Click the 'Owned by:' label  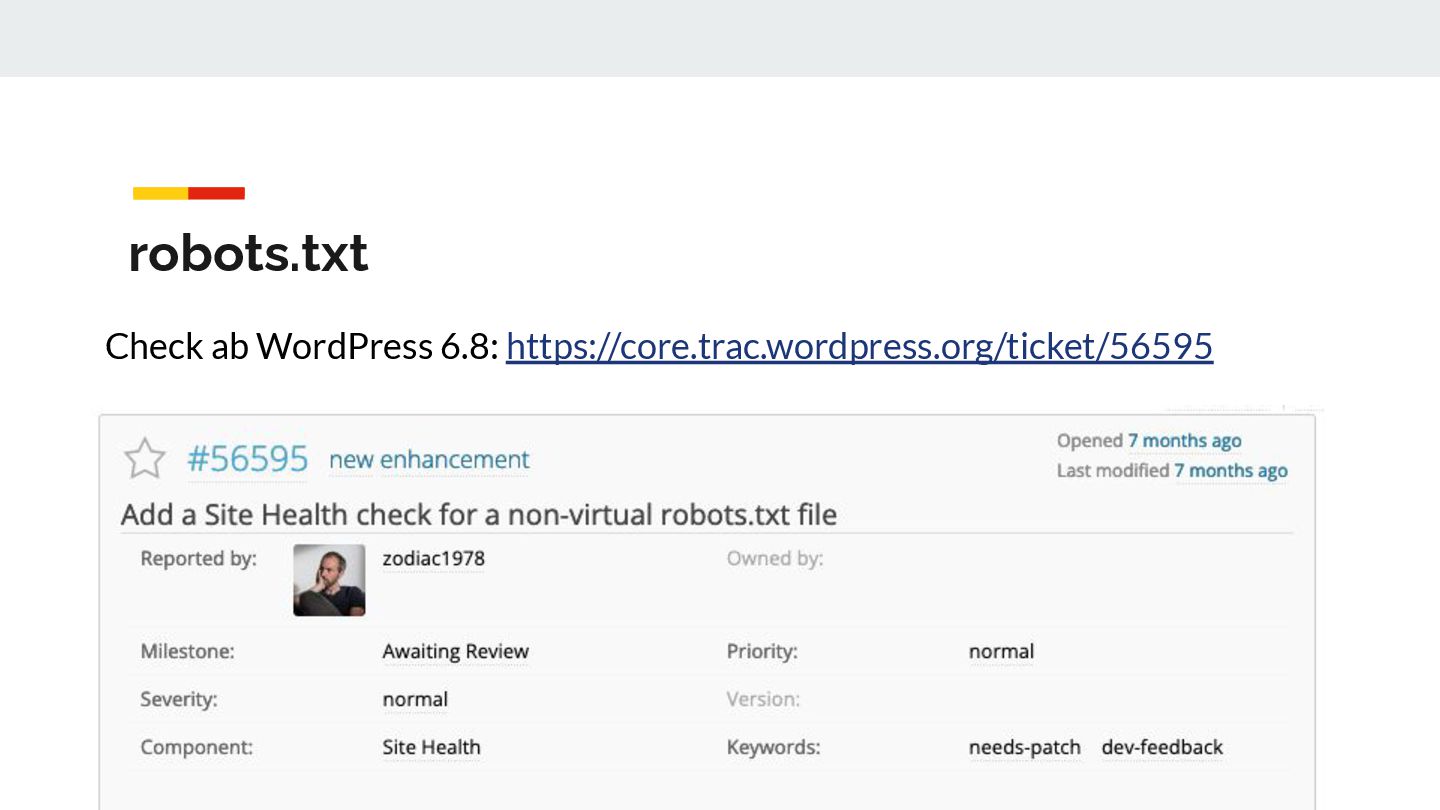pyautogui.click(x=775, y=559)
